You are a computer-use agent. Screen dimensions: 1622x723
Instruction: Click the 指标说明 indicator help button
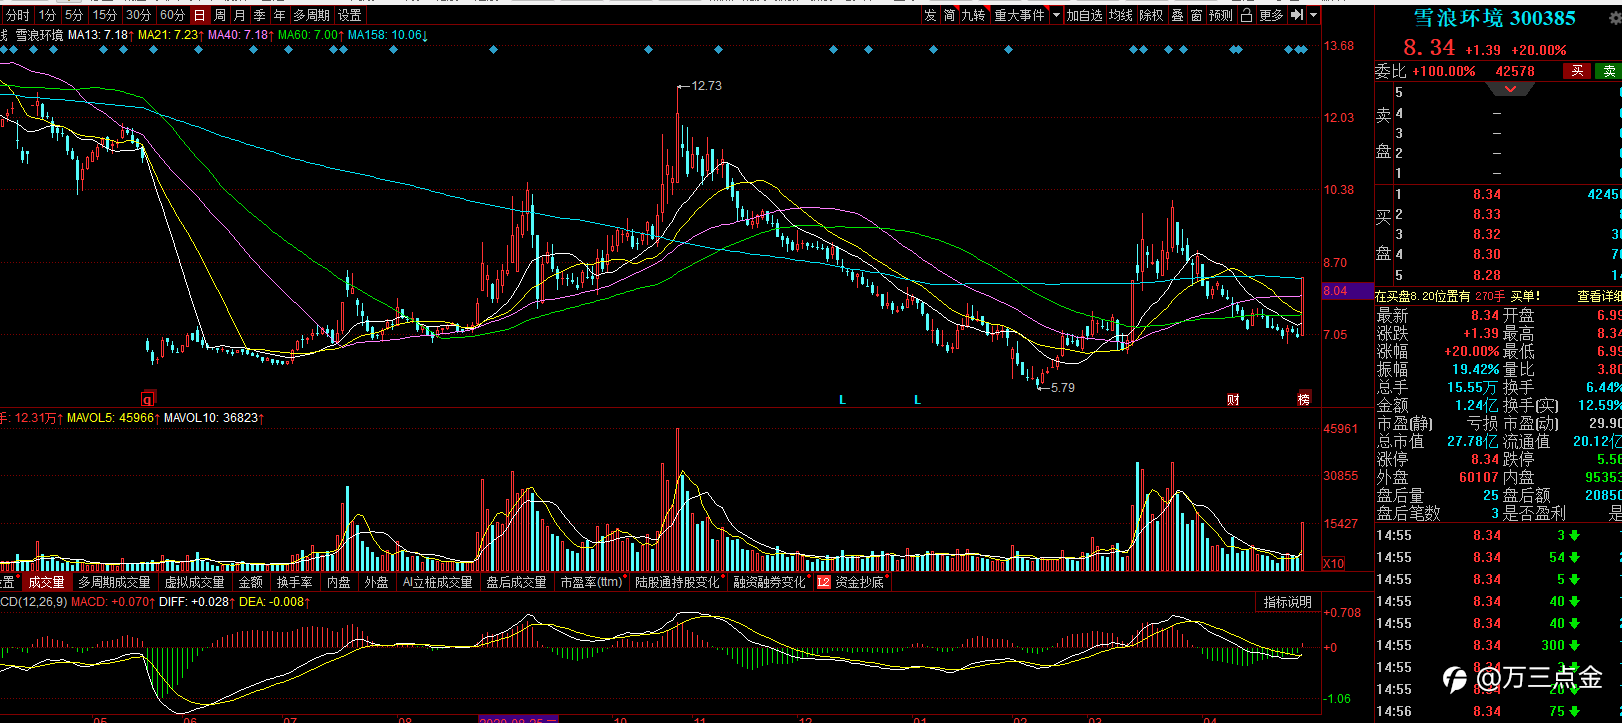click(1287, 602)
